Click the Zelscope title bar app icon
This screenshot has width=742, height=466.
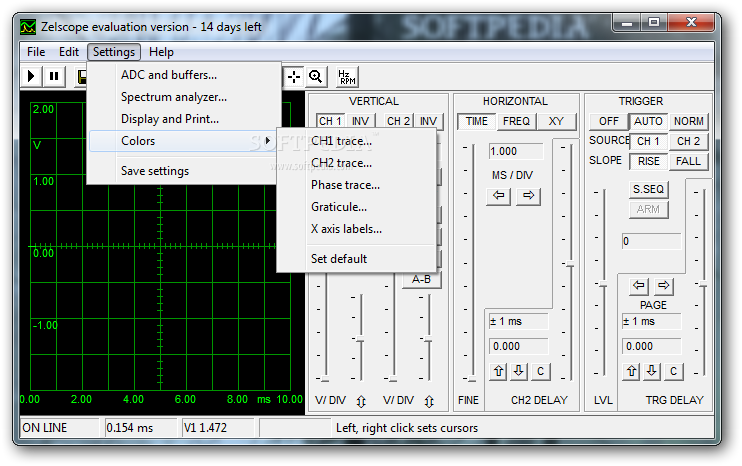click(x=28, y=27)
